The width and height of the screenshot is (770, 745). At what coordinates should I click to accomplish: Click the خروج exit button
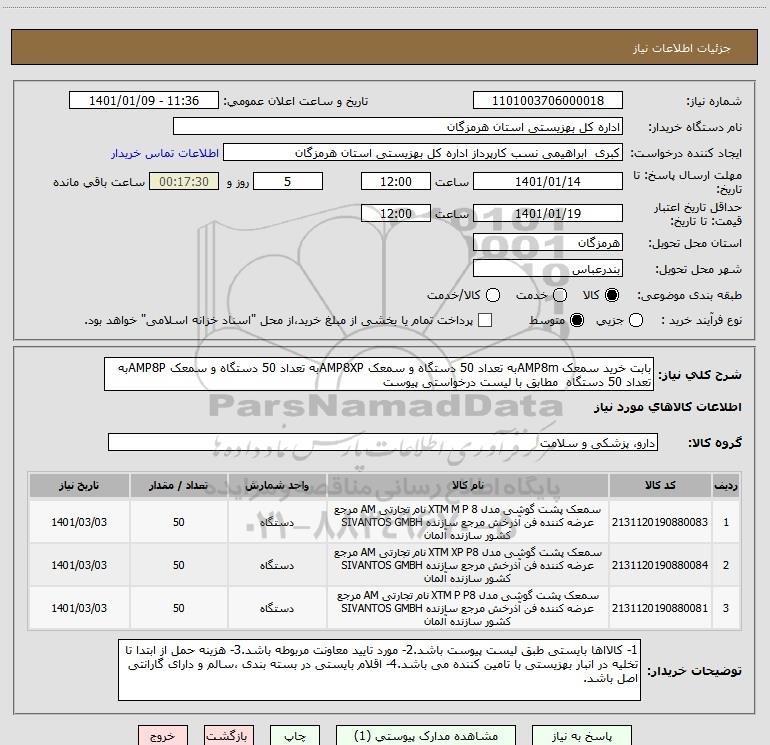coord(163,736)
